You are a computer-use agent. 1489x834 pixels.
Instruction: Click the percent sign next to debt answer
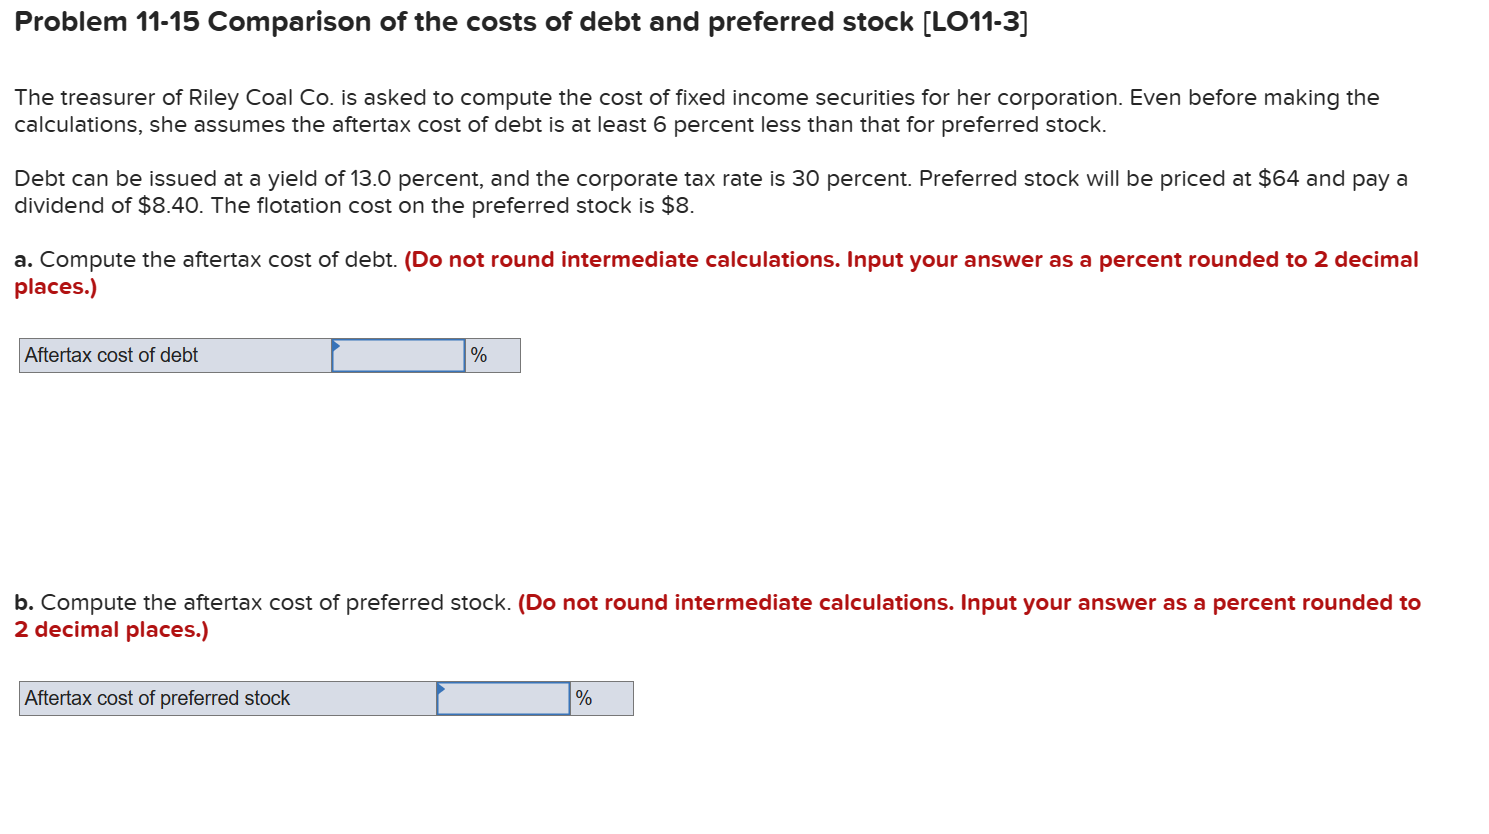[x=480, y=355]
